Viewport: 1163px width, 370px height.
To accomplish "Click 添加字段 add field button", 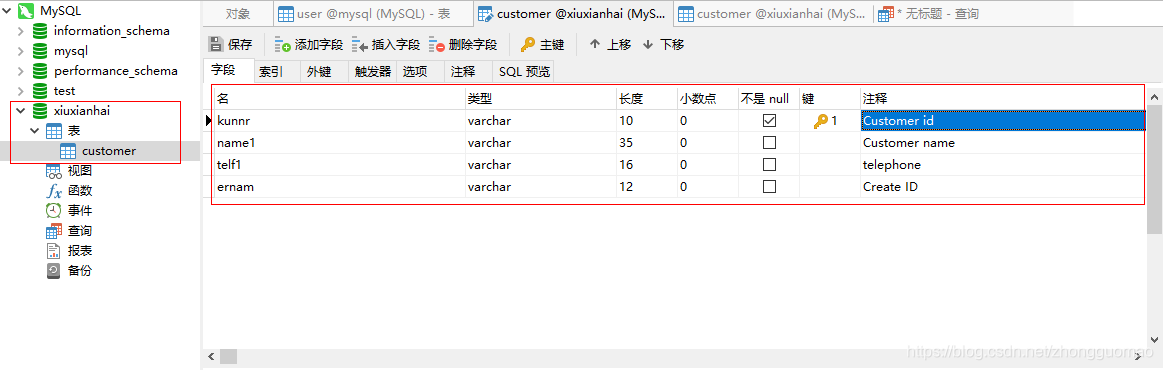I will [x=309, y=44].
